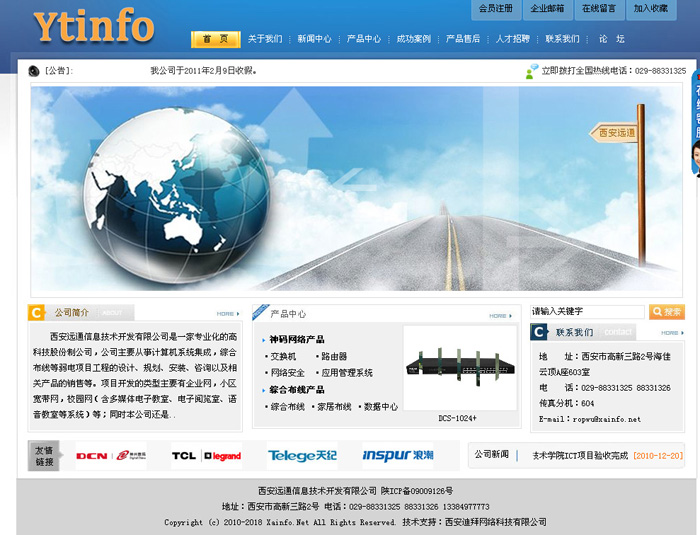The width and height of the screenshot is (700, 535).
Task: Open 神码网络产品 product category
Action: [x=297, y=339]
